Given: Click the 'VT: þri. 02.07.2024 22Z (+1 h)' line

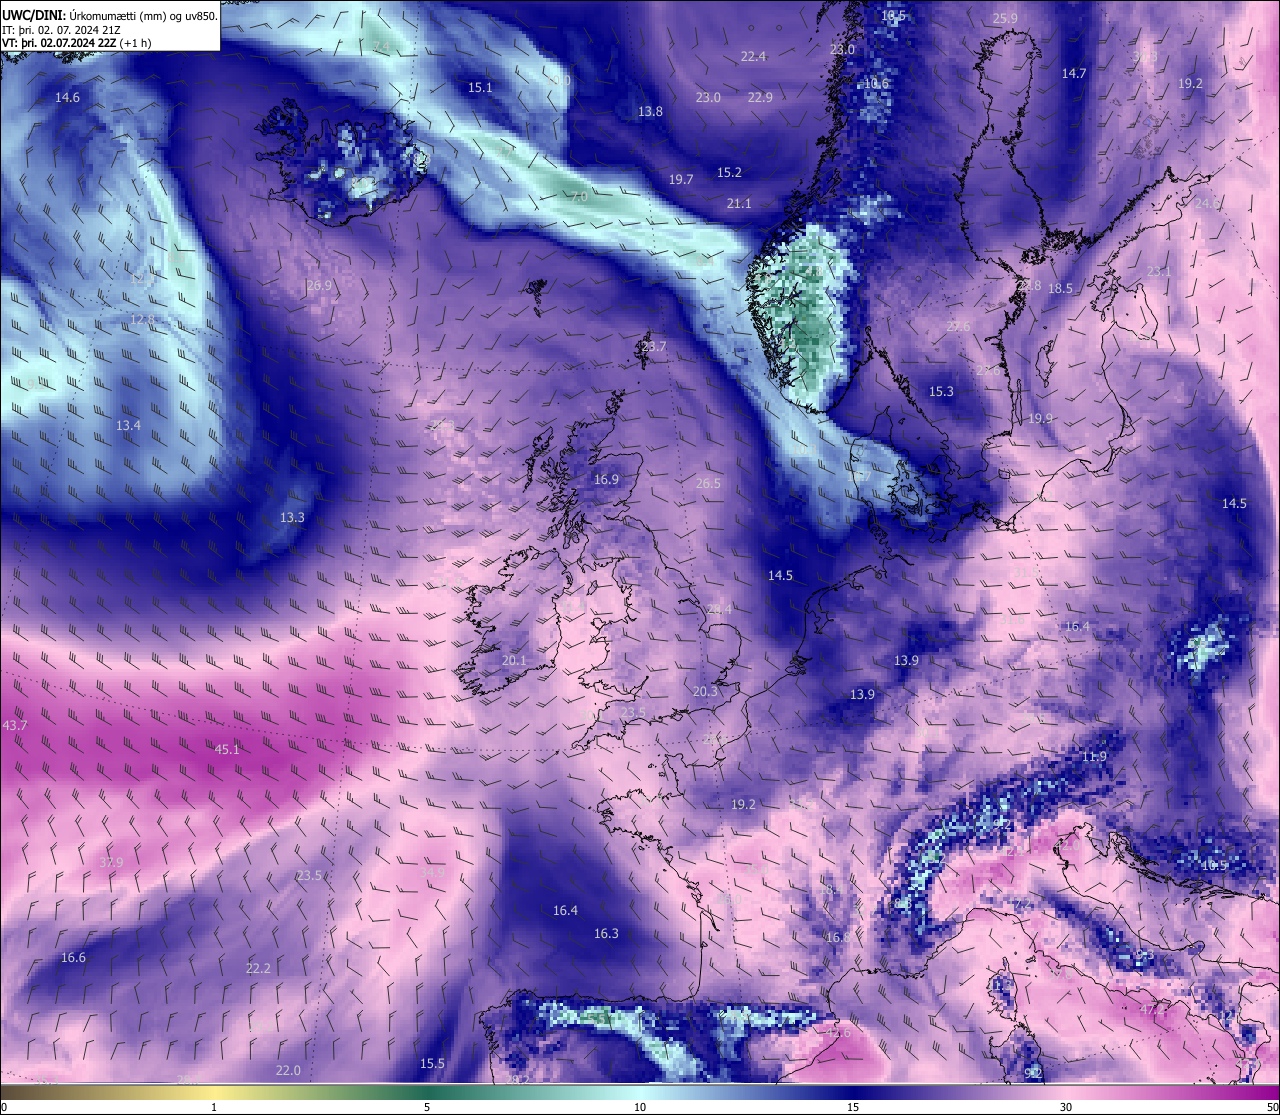Looking at the screenshot, I should 77,43.
